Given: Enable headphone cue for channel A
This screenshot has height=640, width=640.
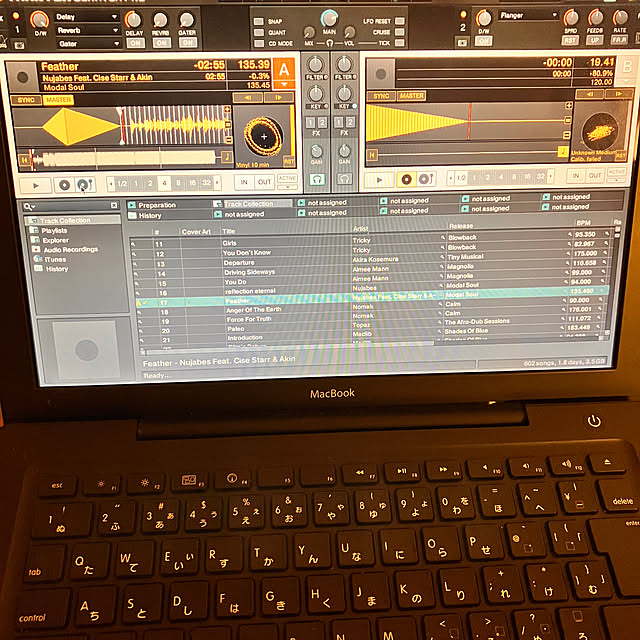Looking at the screenshot, I should [x=317, y=179].
